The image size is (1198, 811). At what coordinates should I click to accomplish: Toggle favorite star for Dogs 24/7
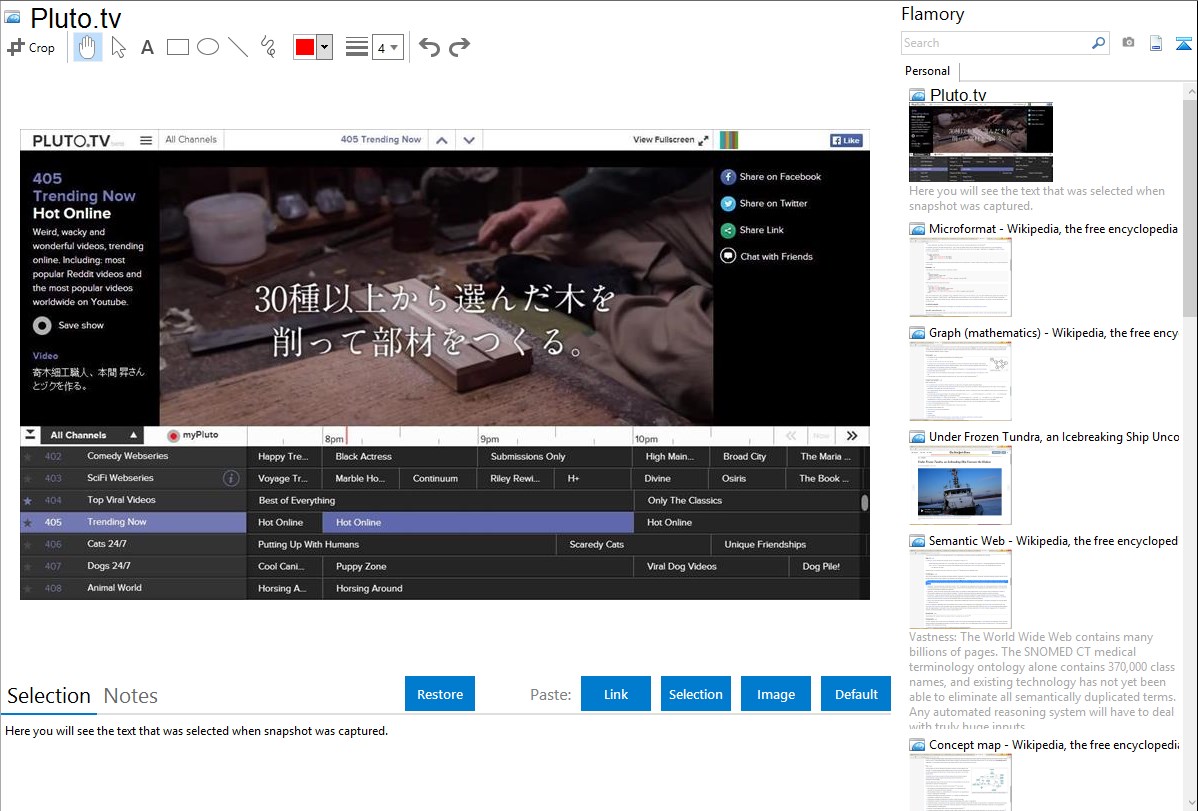click(28, 566)
